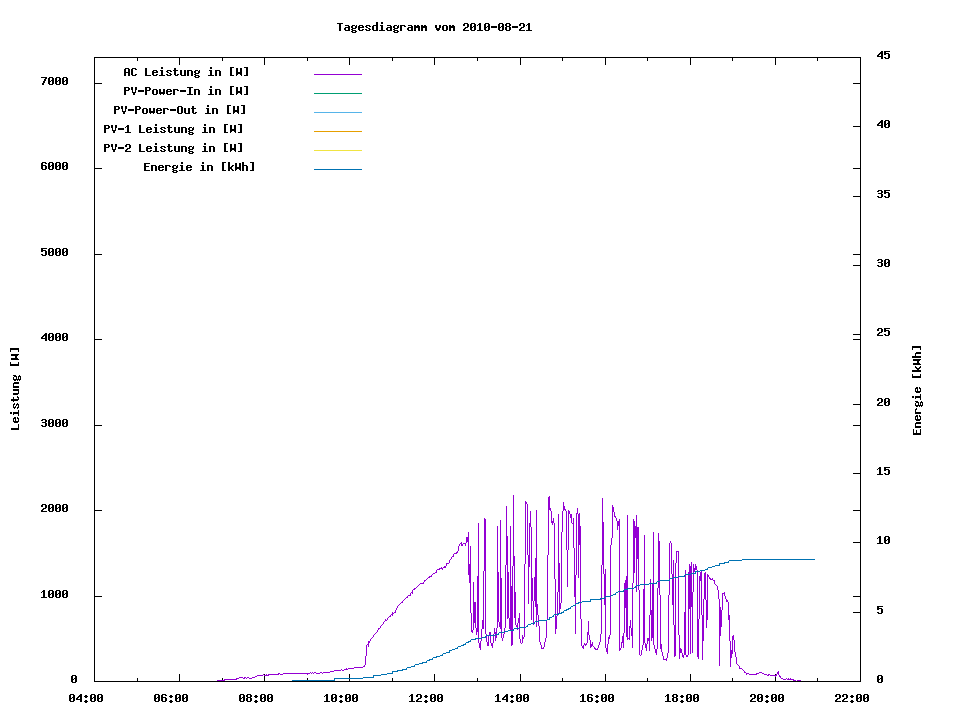Image resolution: width=960 pixels, height=720 pixels.
Task: Click the 22:00 time axis label
Action: click(852, 698)
